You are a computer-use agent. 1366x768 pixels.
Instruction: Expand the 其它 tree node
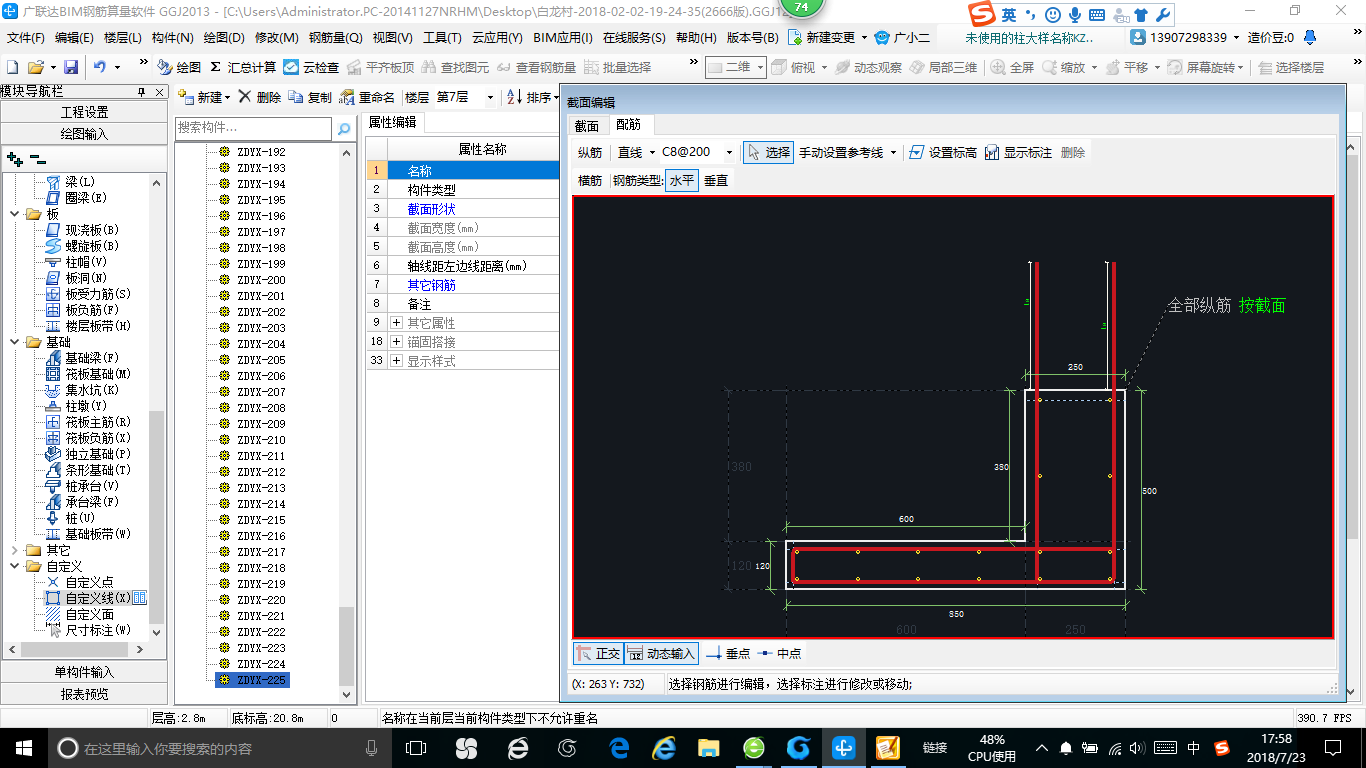coord(14,550)
